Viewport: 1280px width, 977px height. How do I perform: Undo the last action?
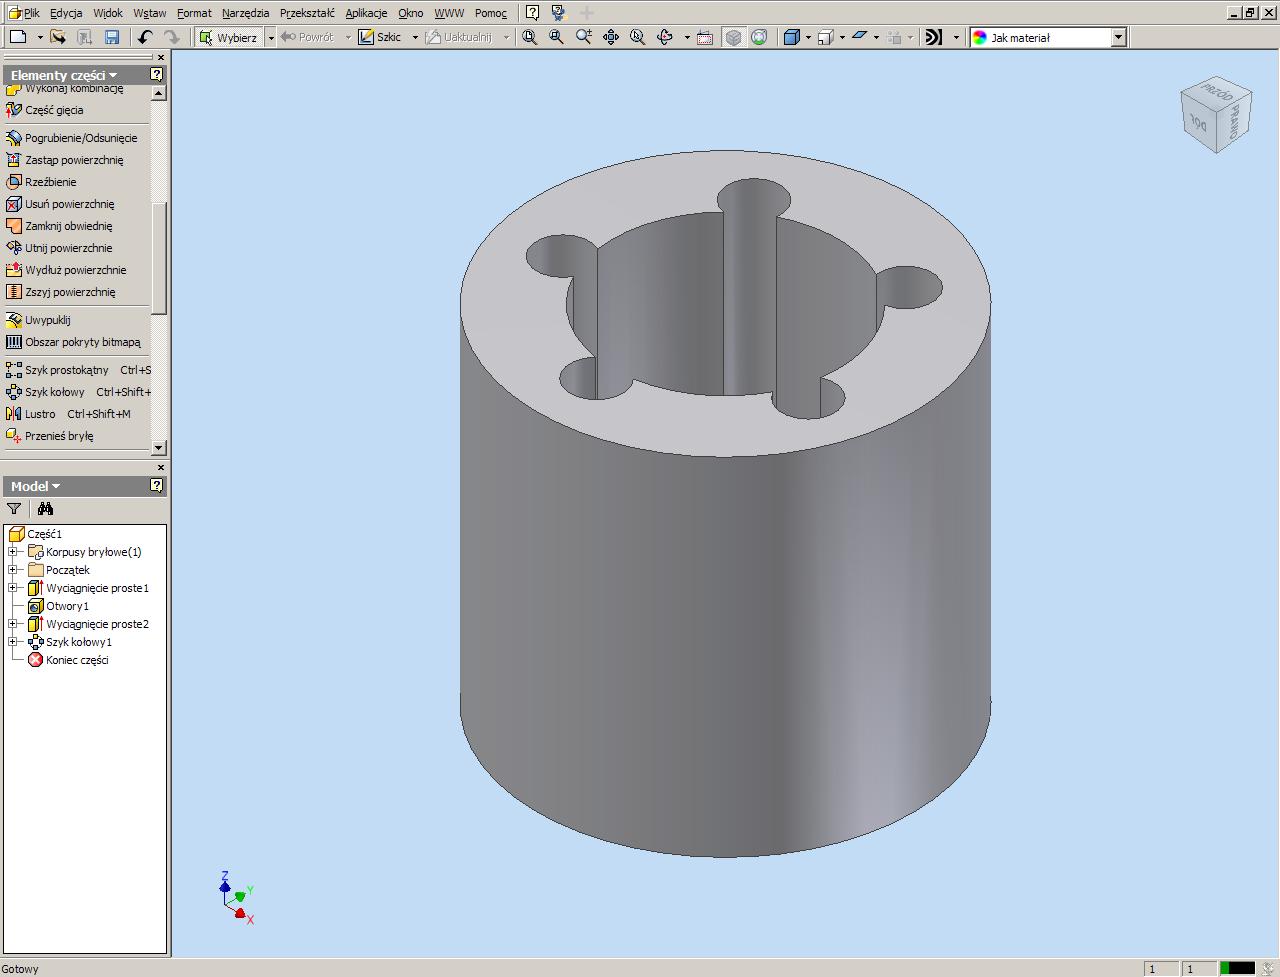point(145,37)
